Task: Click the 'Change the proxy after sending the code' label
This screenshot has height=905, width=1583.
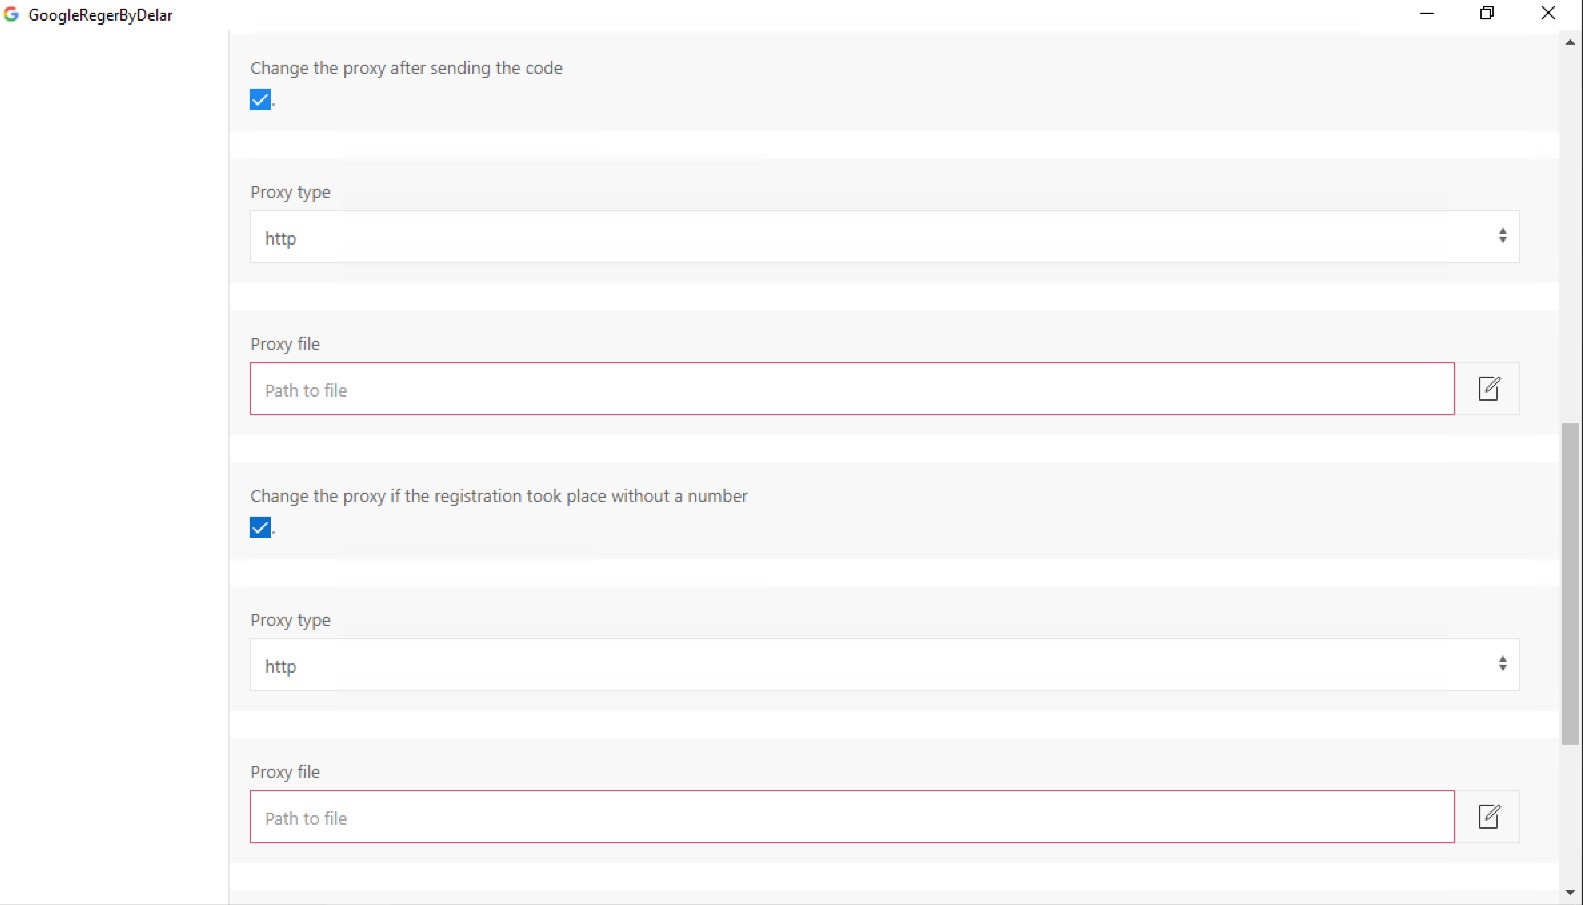Action: click(x=406, y=68)
